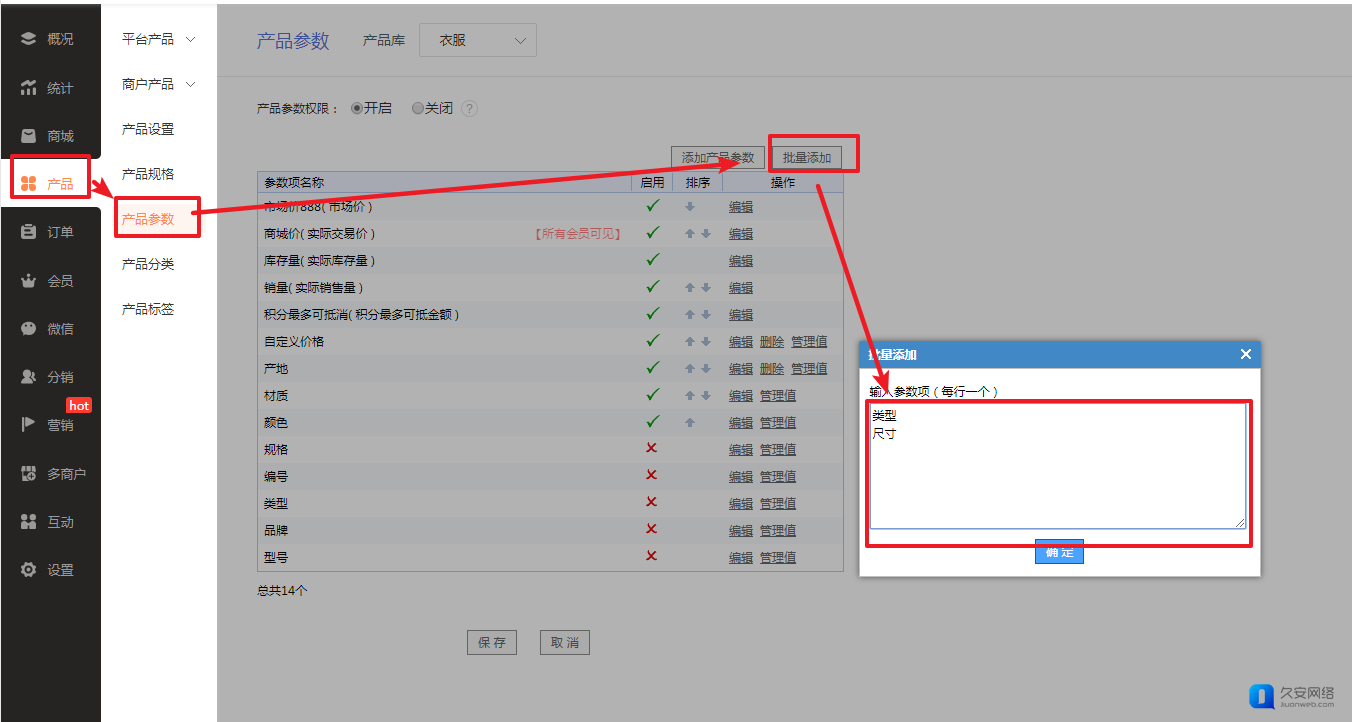Click 管理值 link for the 品牌 row
This screenshot has width=1352, height=722.
(777, 530)
